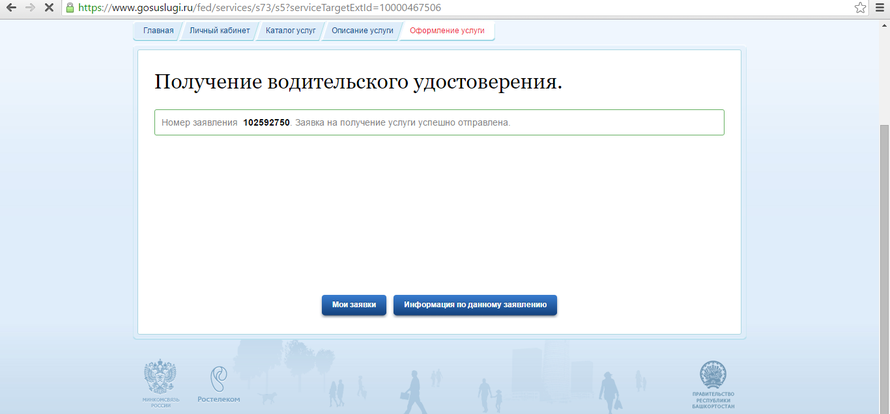Select the Оформление услуги tab
The width and height of the screenshot is (890, 414).
pyautogui.click(x=447, y=31)
